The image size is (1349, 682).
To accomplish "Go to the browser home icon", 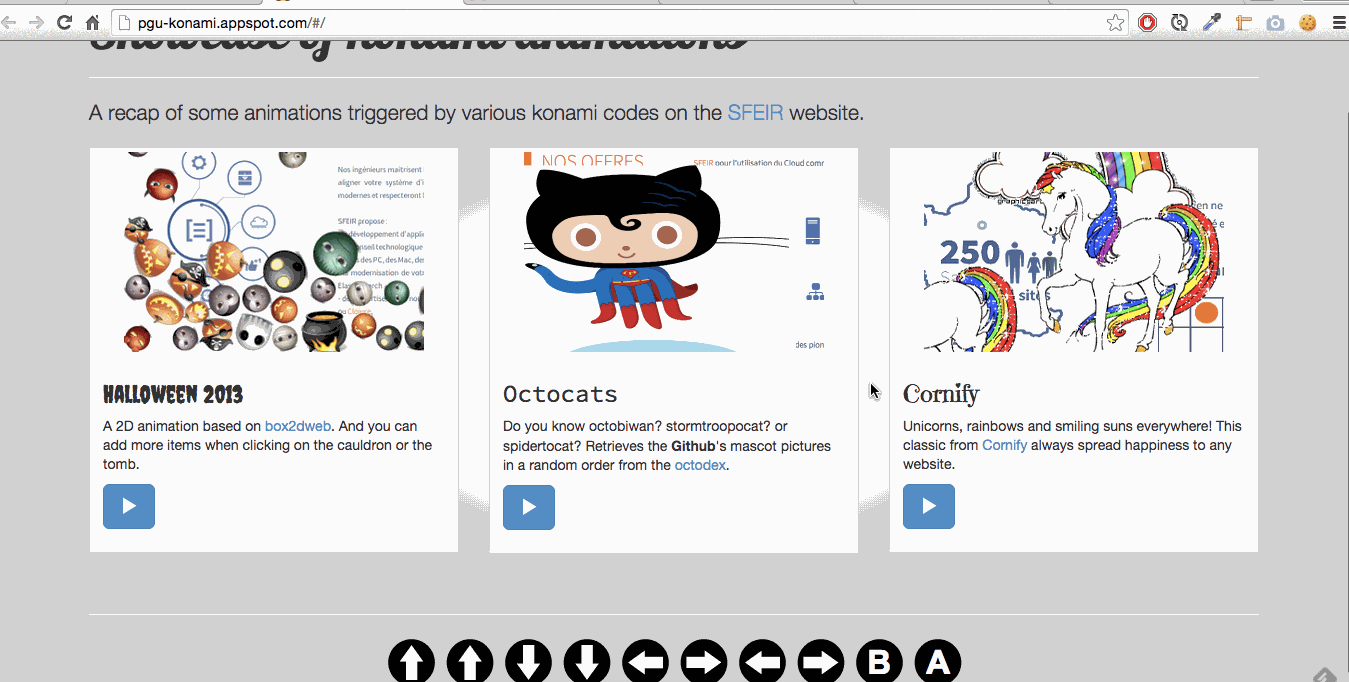I will [92, 22].
